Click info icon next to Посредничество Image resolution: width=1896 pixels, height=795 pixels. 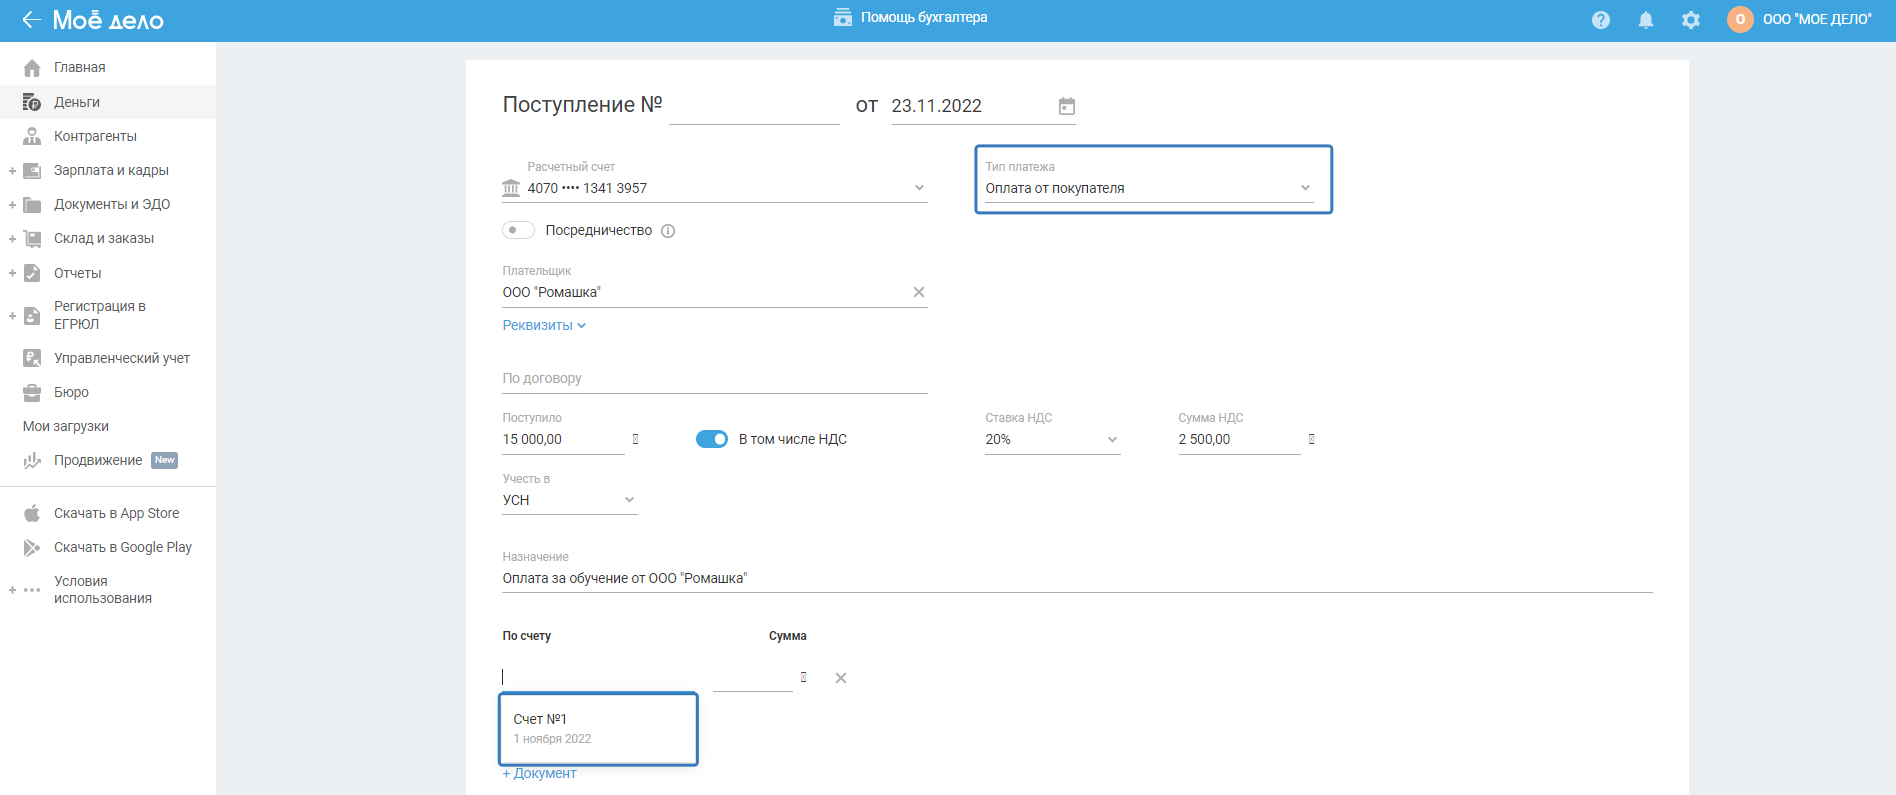coord(669,231)
